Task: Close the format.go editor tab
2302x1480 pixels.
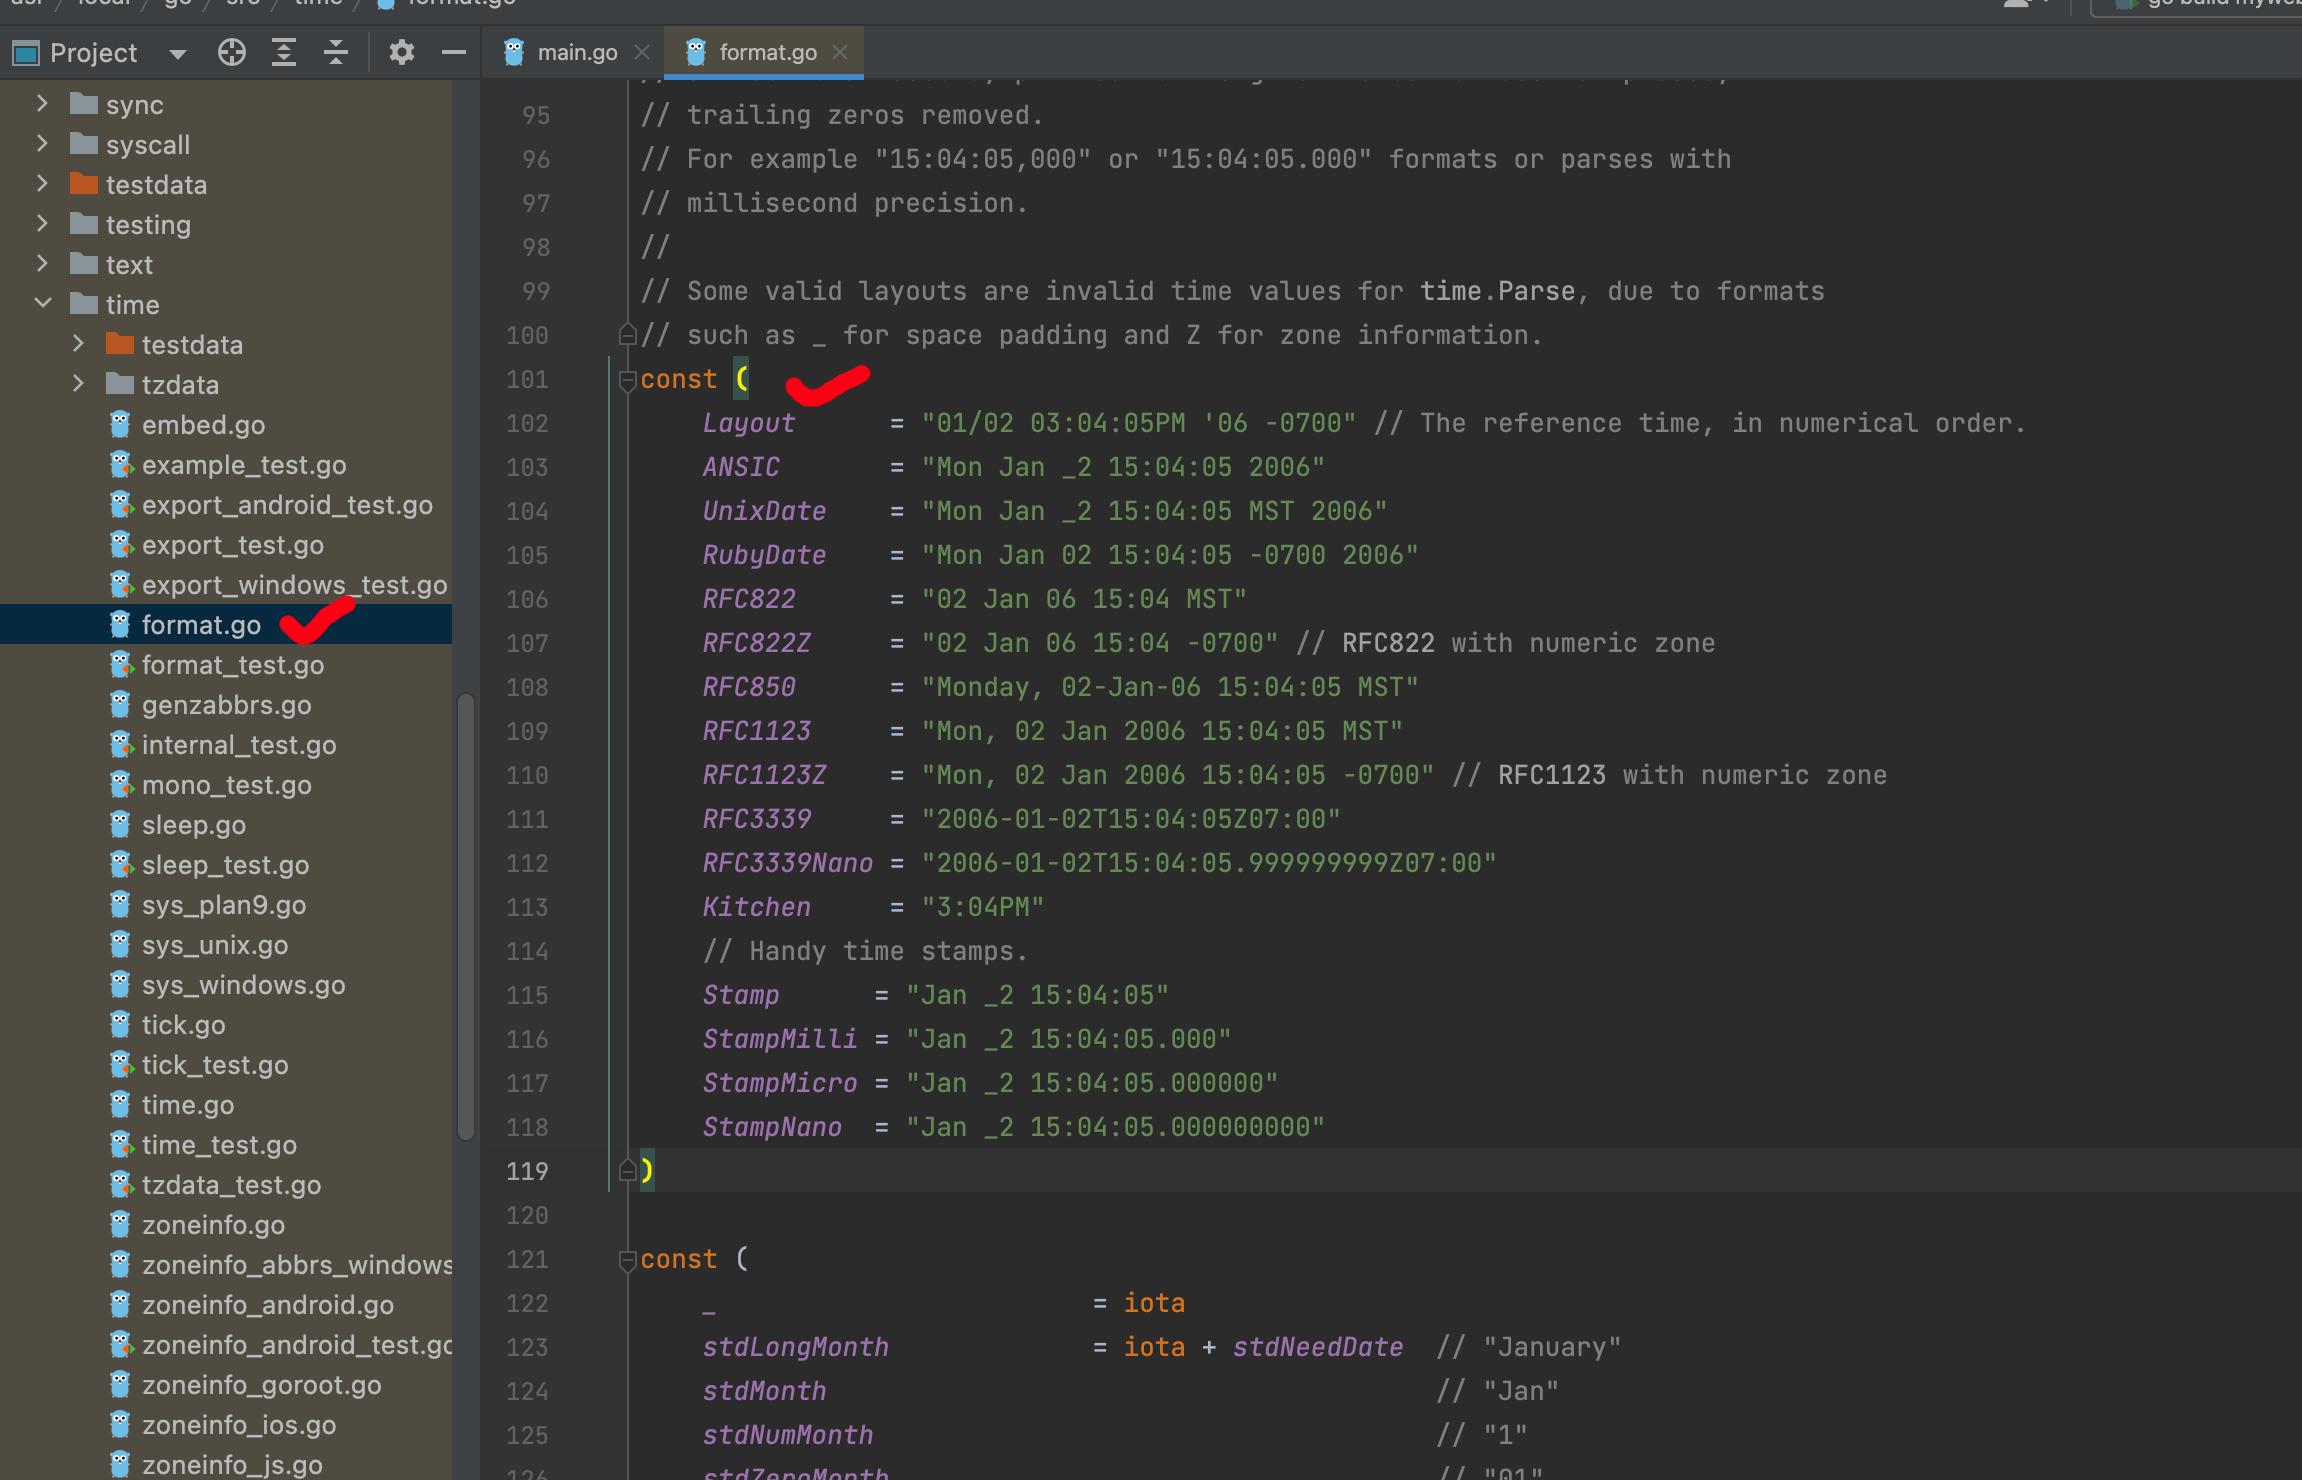Action: tap(840, 52)
